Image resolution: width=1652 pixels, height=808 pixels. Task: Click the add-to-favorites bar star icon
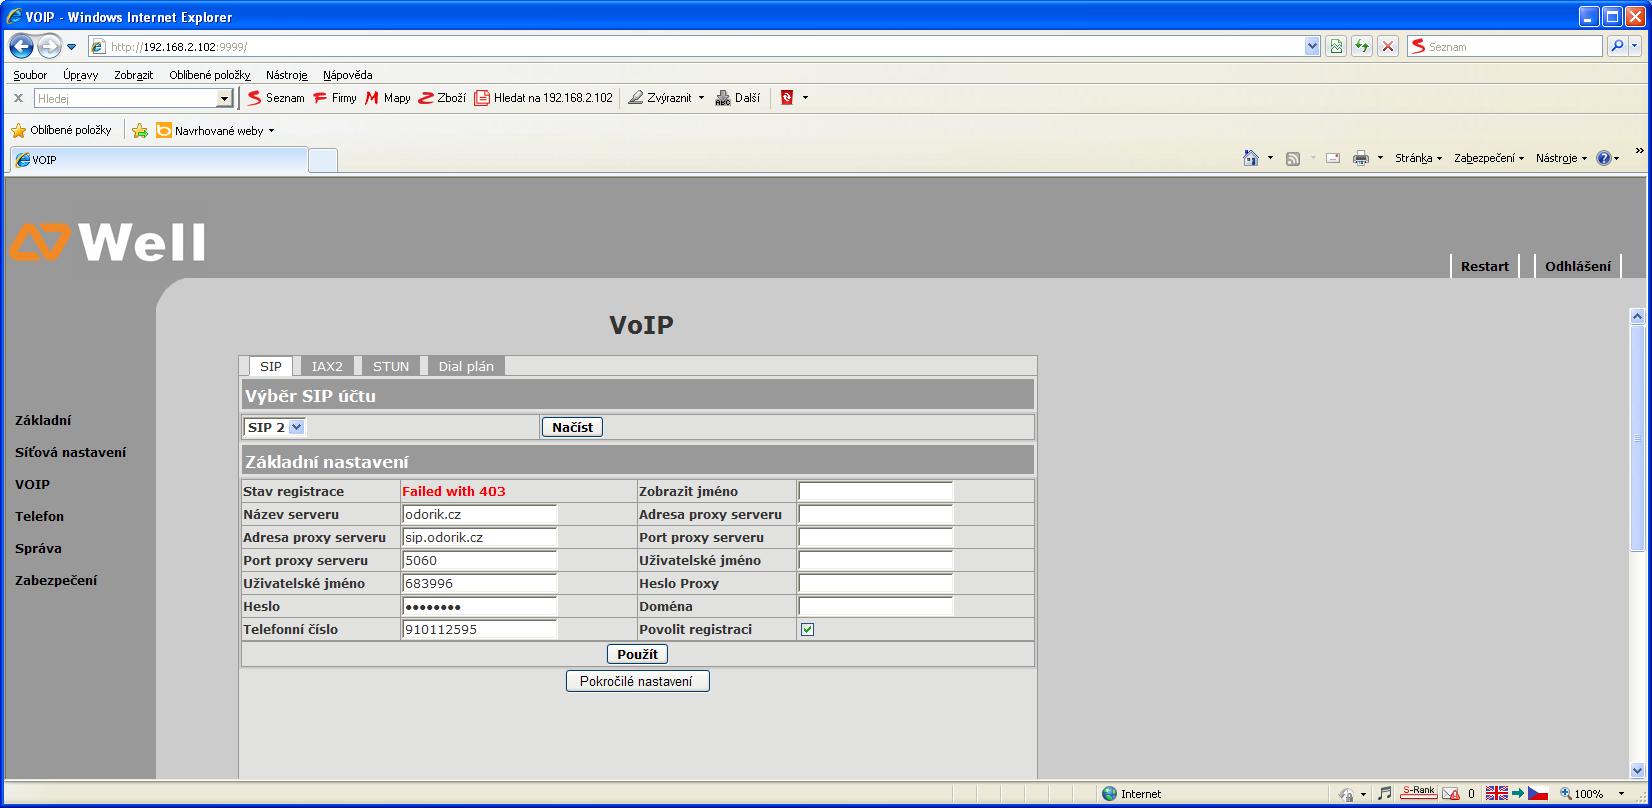pyautogui.click(x=140, y=131)
